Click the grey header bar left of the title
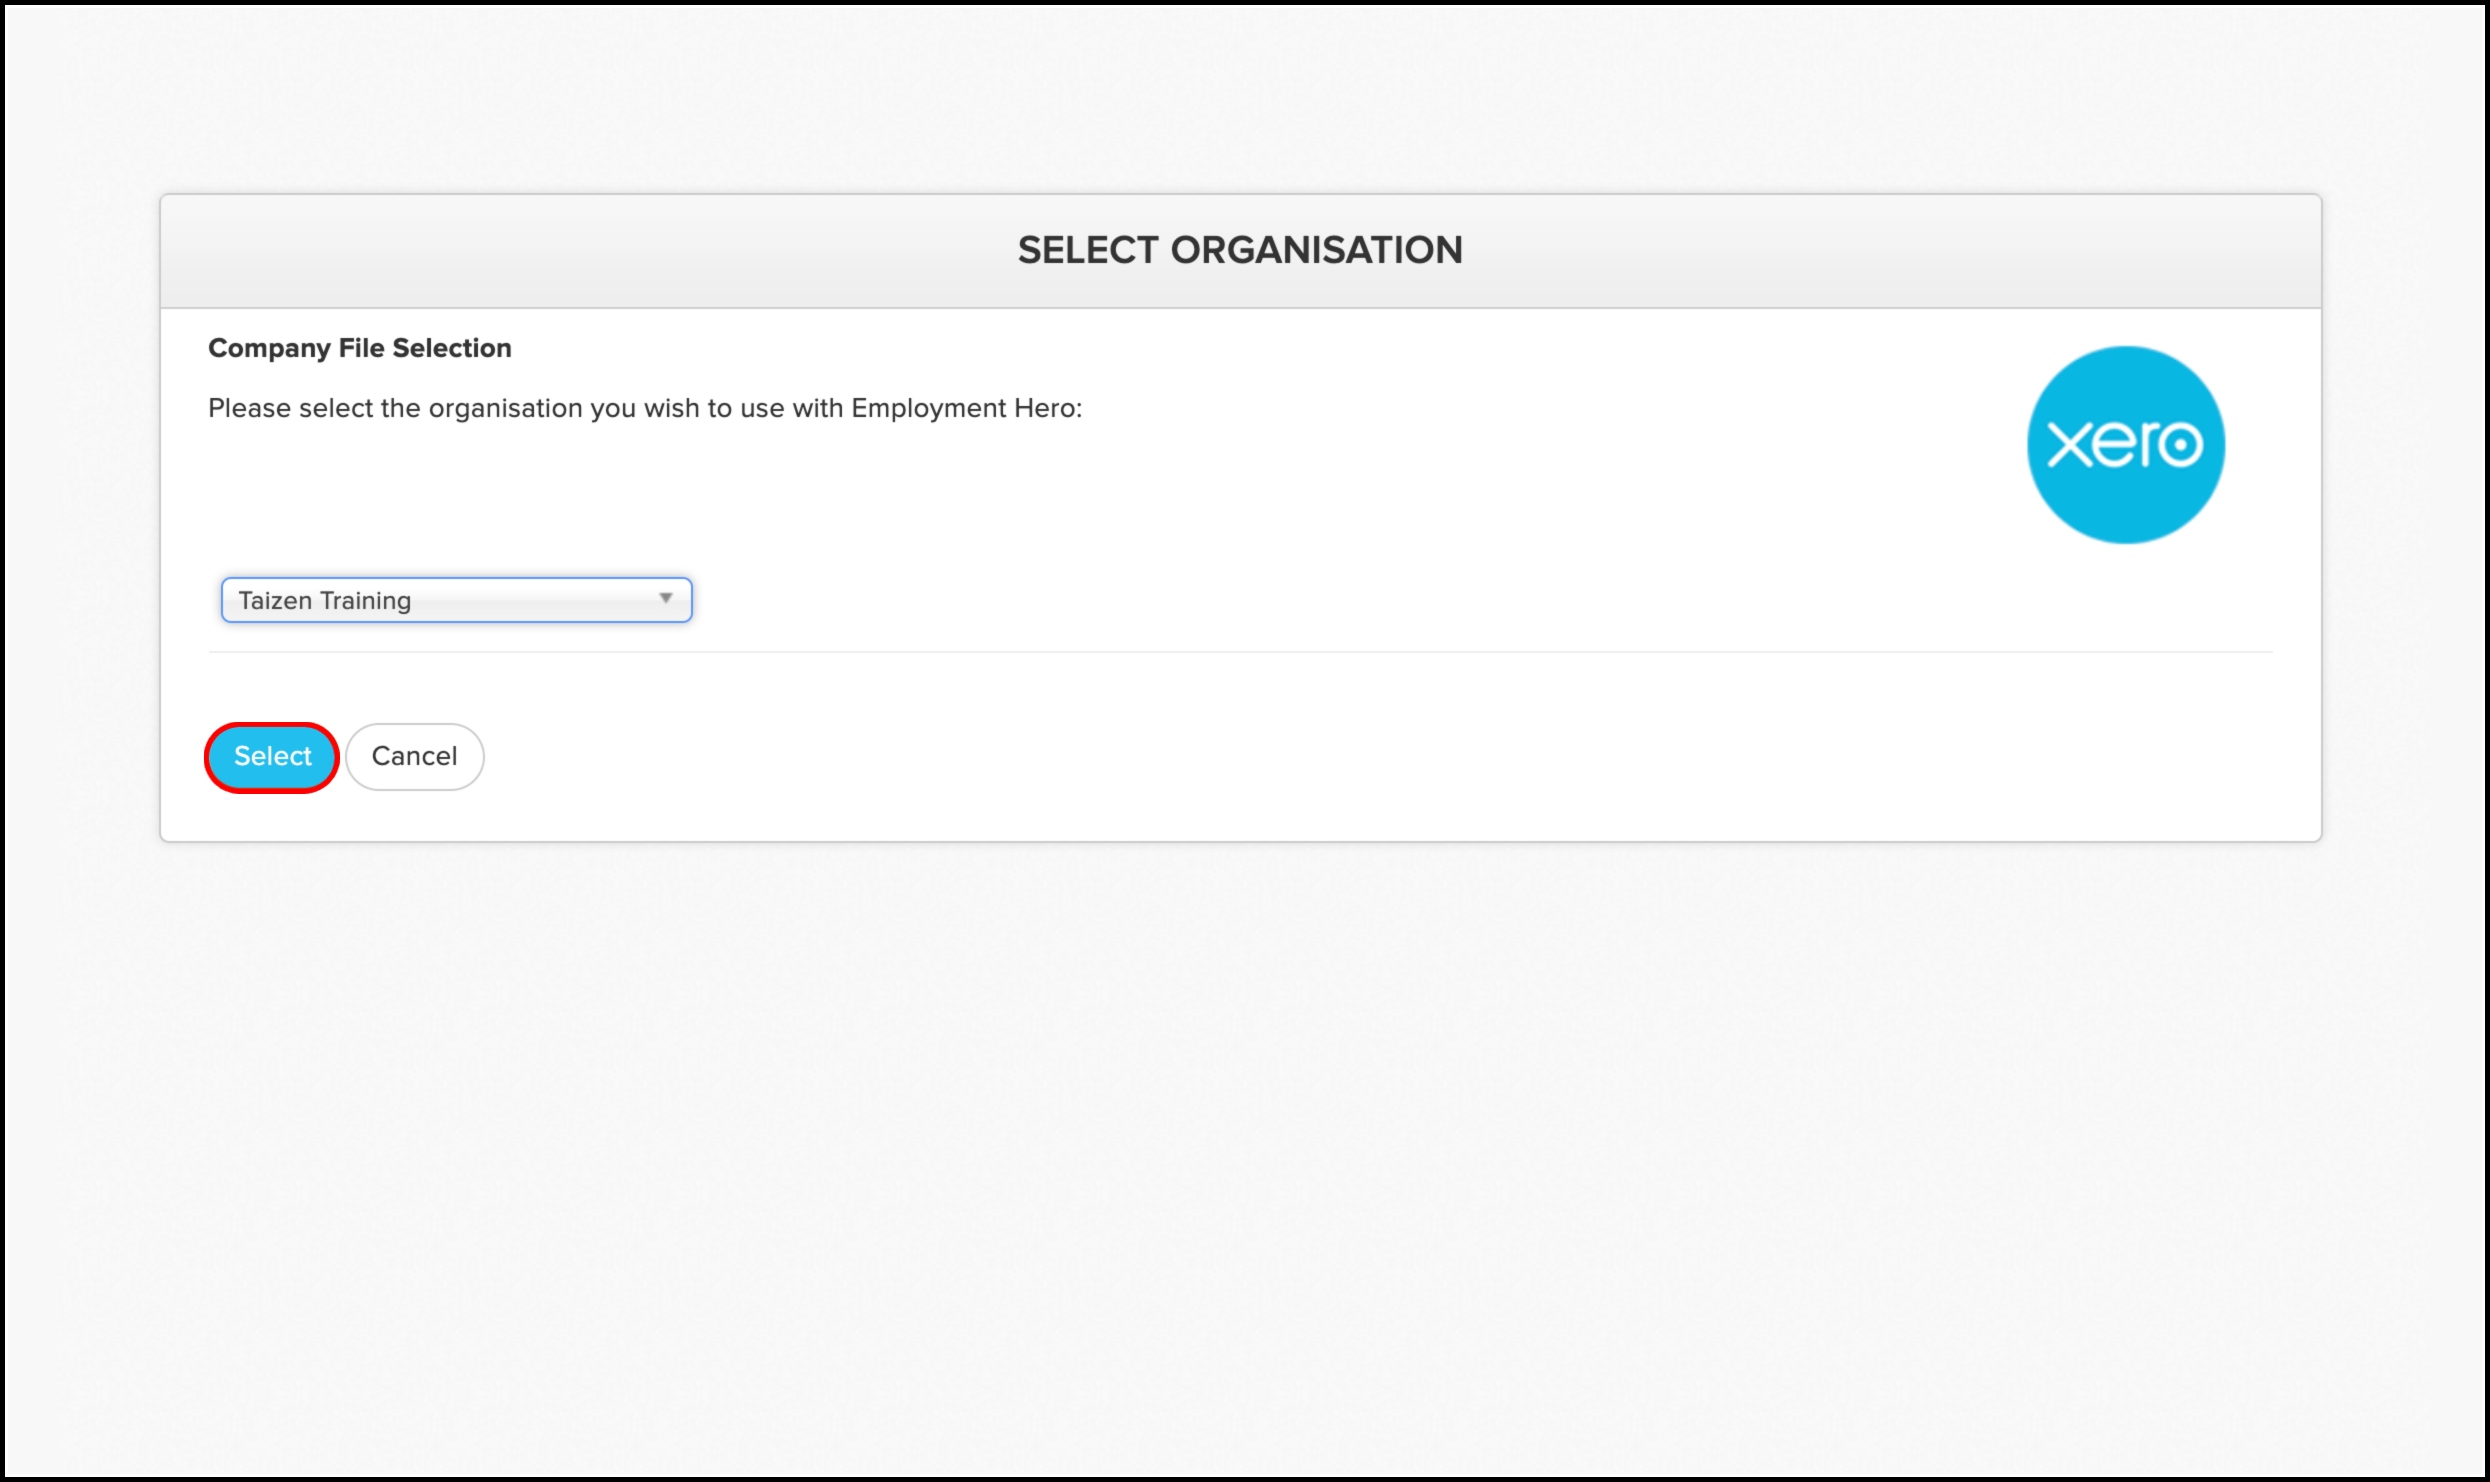The width and height of the screenshot is (2490, 1482). coord(590,250)
